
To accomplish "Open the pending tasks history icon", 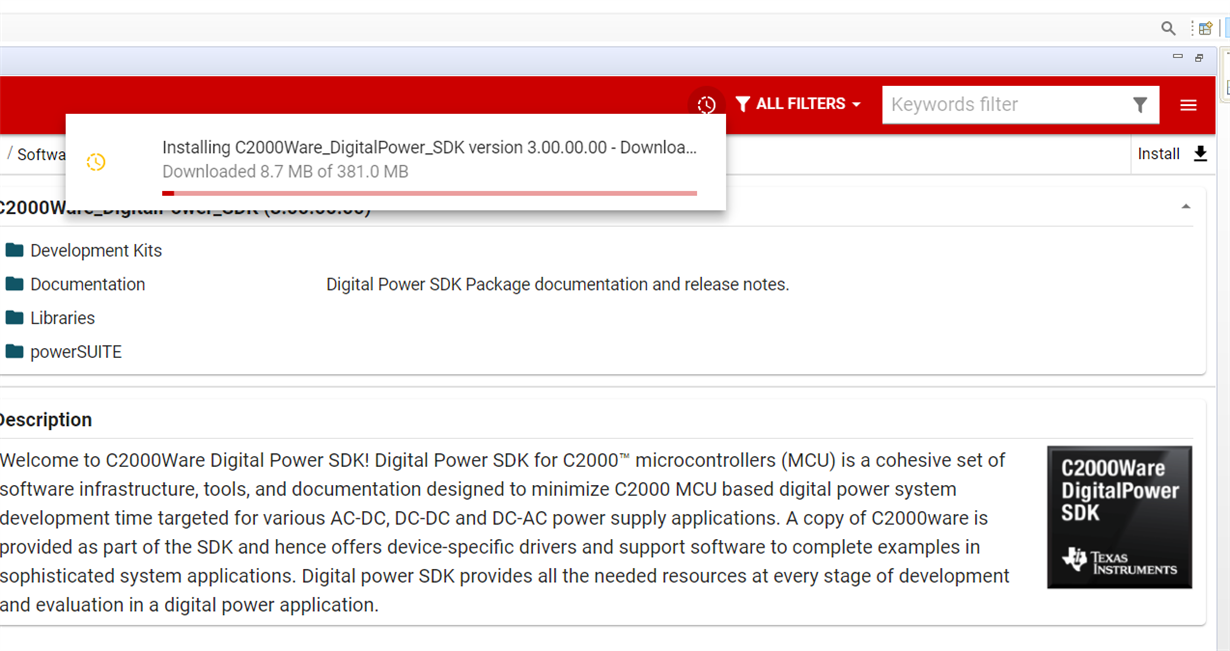I will (706, 104).
